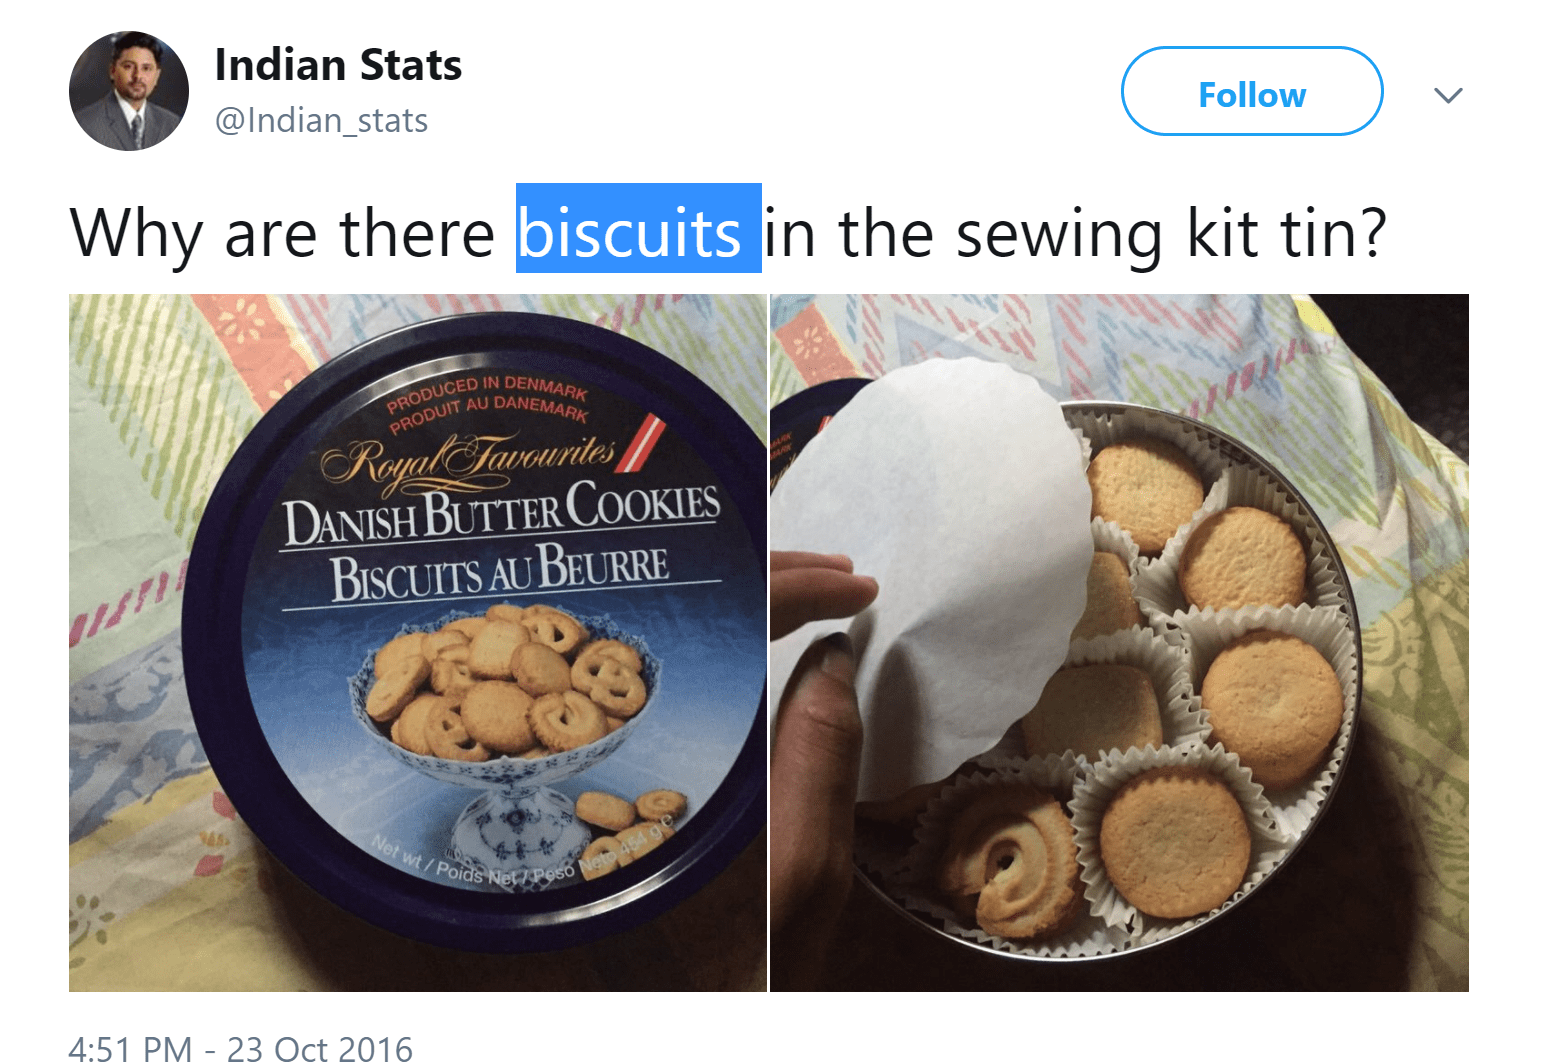Screen dimensions: 1547x1064
Task: Open the opened cookie tin photo
Action: coord(1119,643)
